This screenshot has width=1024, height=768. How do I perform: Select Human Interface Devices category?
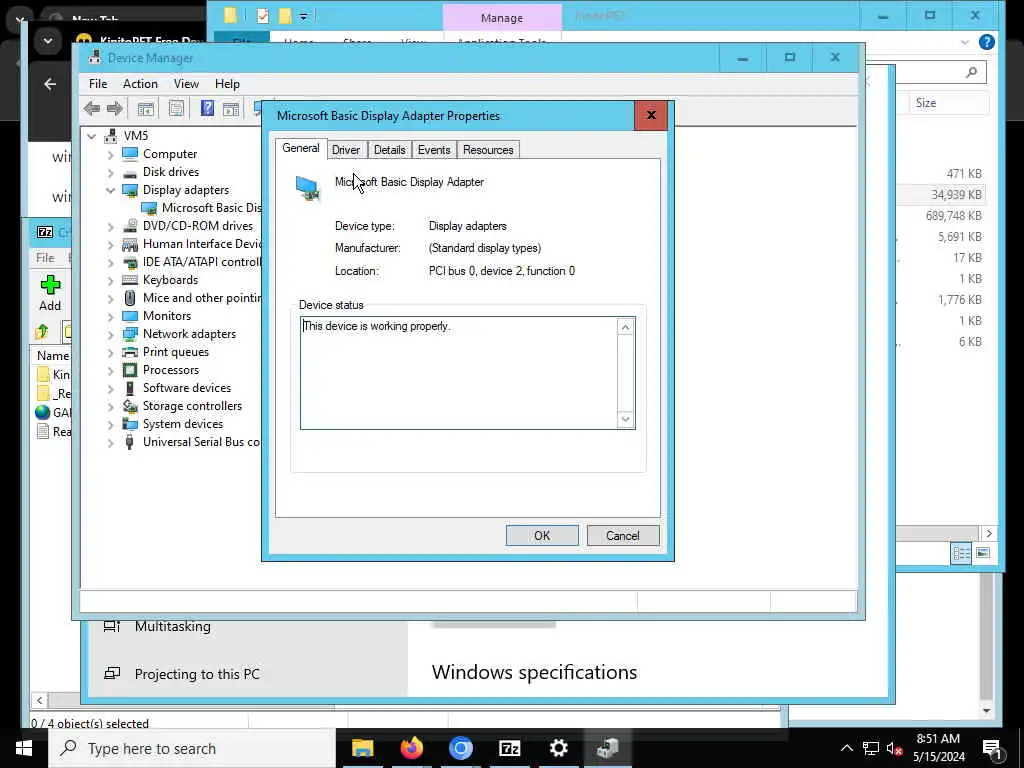(202, 244)
